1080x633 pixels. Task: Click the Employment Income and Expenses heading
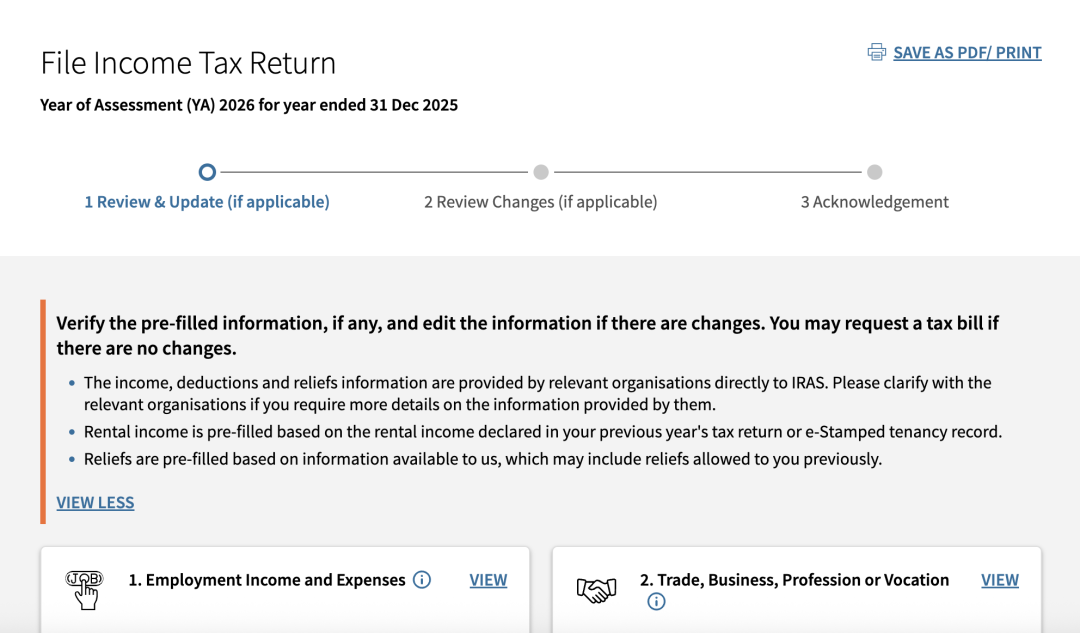[x=267, y=580]
